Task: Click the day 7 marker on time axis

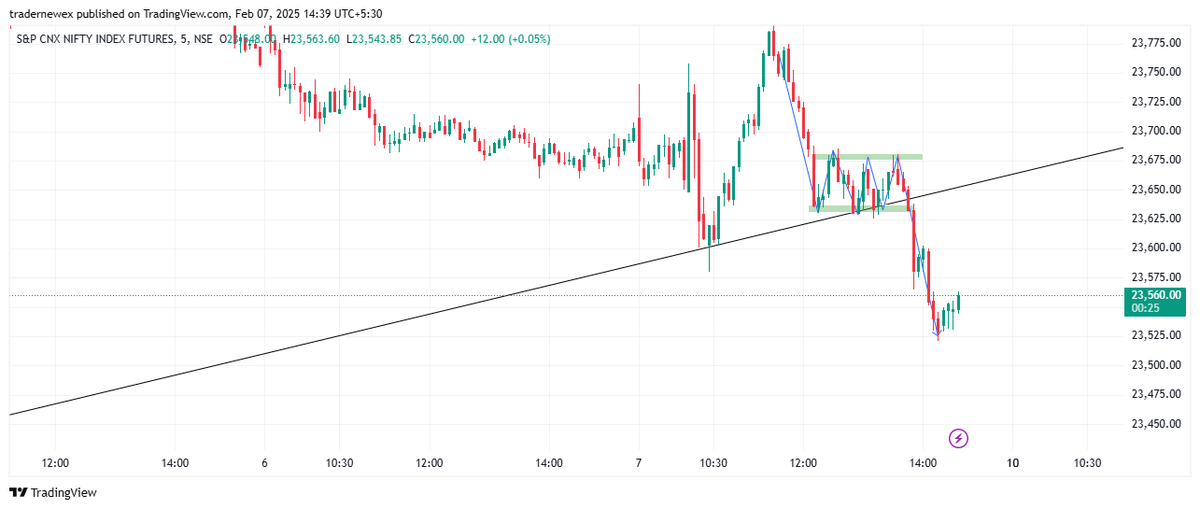Action: pos(639,463)
